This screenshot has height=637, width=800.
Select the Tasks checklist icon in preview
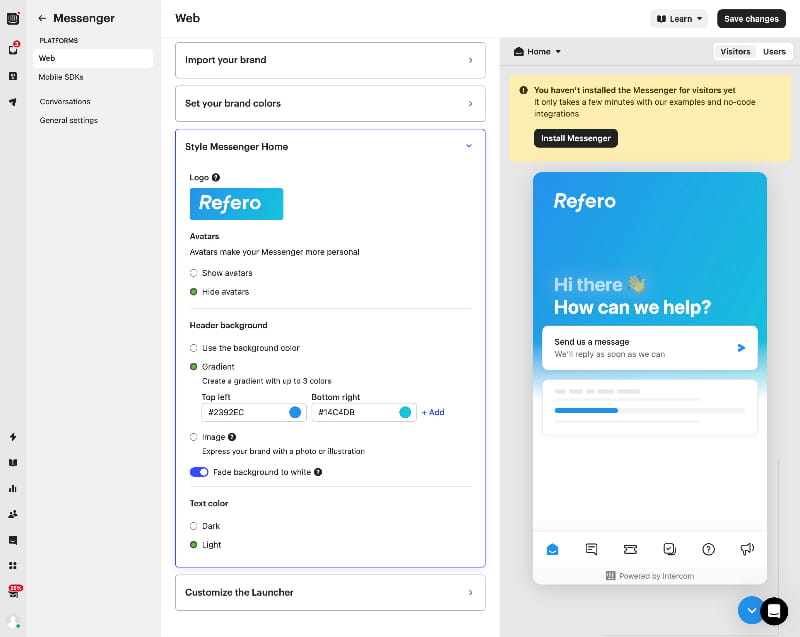669,549
